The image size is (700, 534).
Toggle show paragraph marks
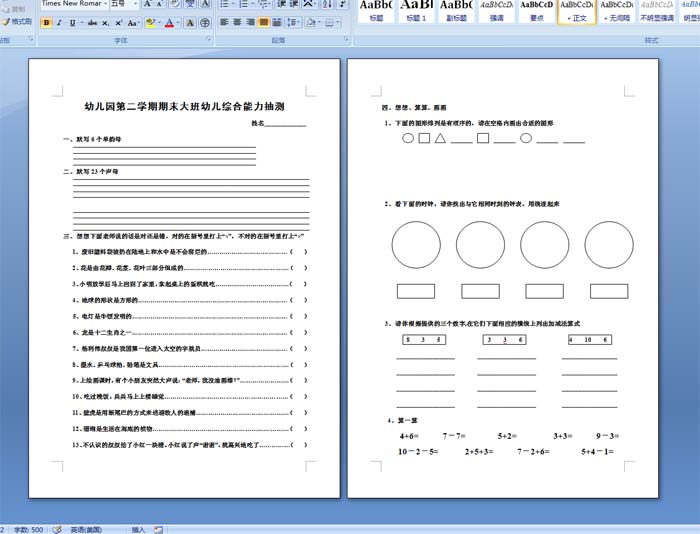pos(342,4)
